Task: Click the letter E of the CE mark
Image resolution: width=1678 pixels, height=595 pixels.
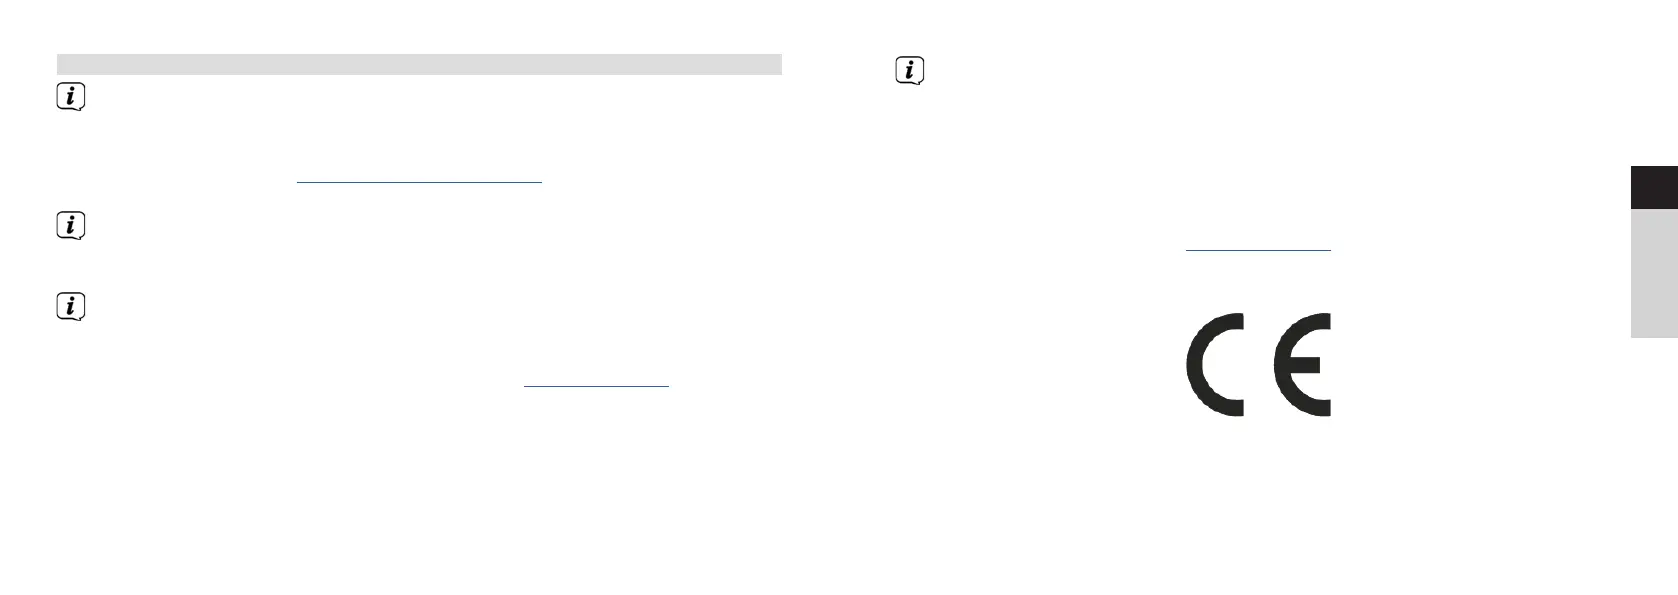Action: pos(1302,365)
